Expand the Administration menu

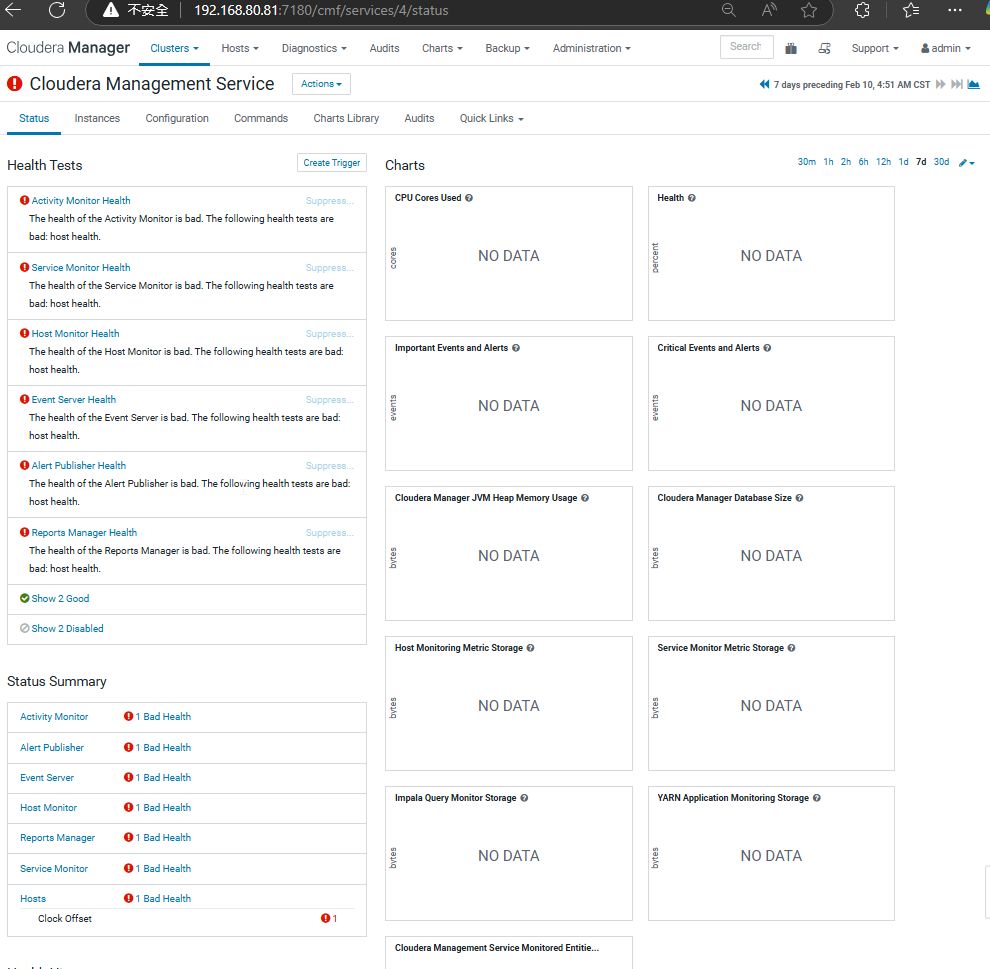pos(591,48)
